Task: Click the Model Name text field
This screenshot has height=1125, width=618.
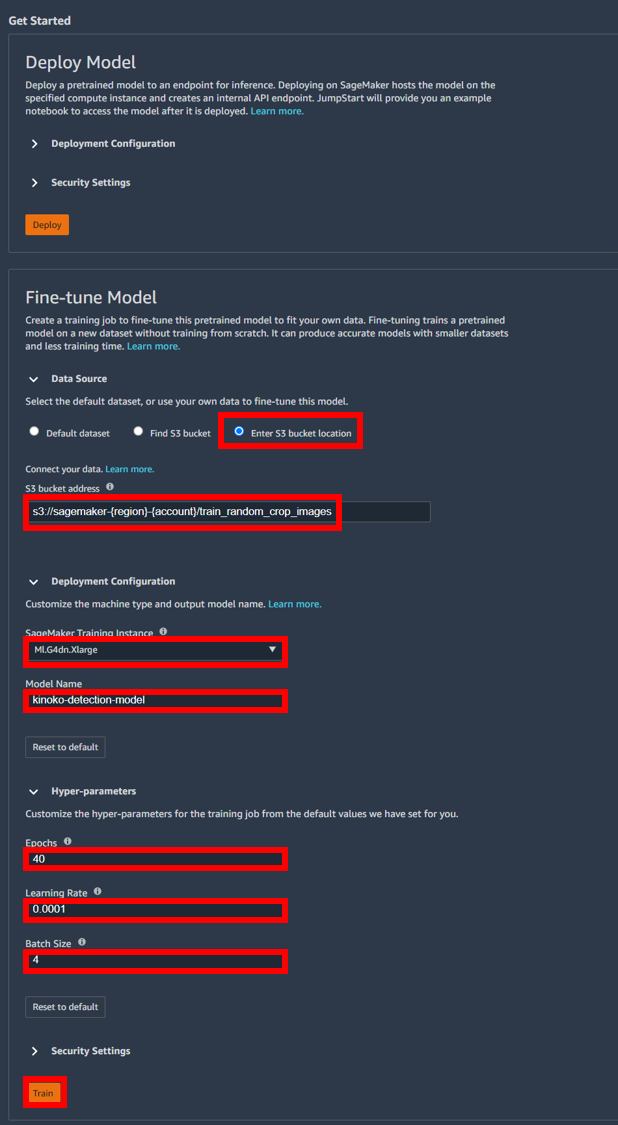Action: click(x=155, y=700)
